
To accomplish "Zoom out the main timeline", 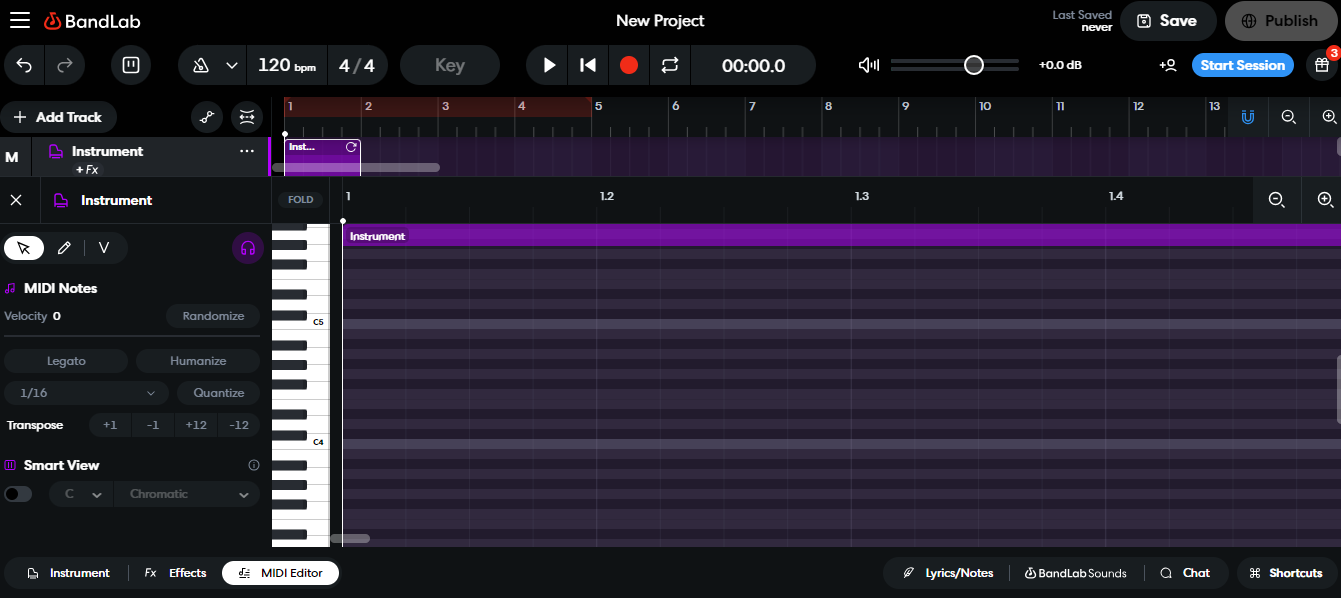I will (1289, 117).
